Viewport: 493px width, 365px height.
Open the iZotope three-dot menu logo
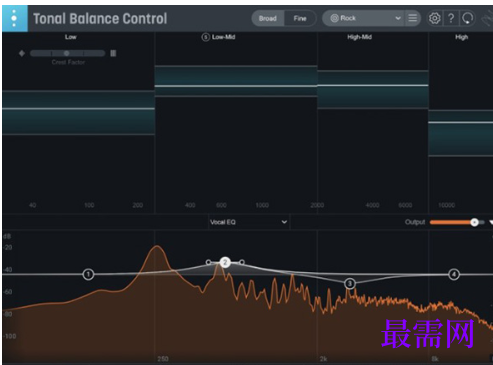tap(14, 18)
